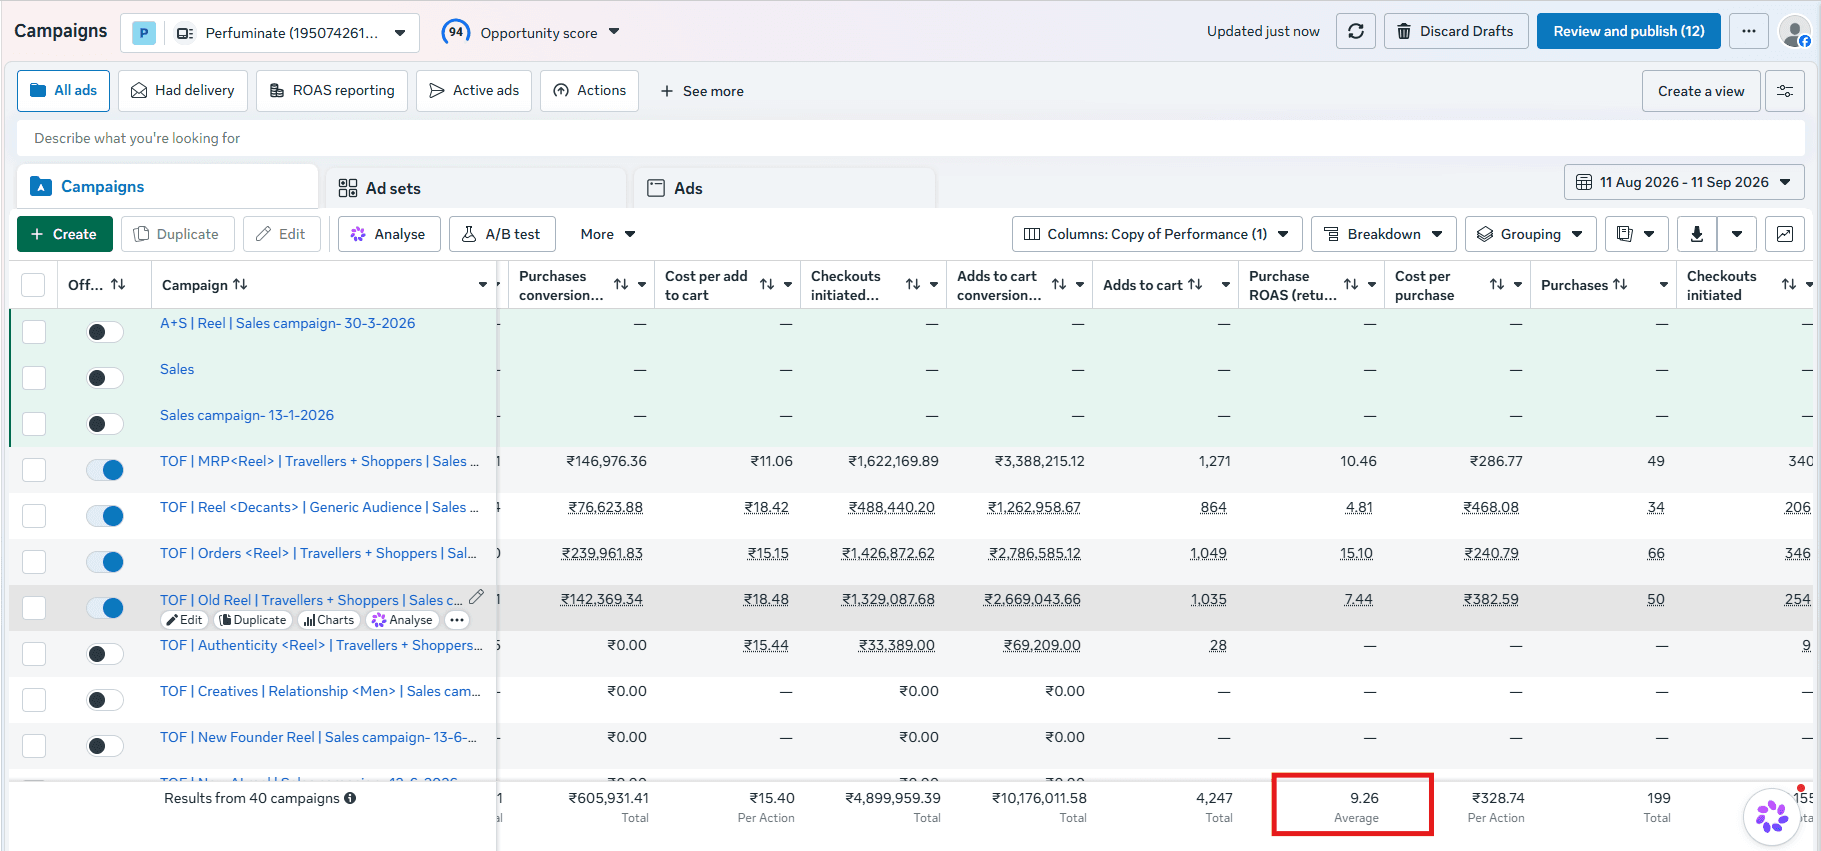Open TOF New Founder Reel campaign link
This screenshot has height=851, width=1821.
318,737
